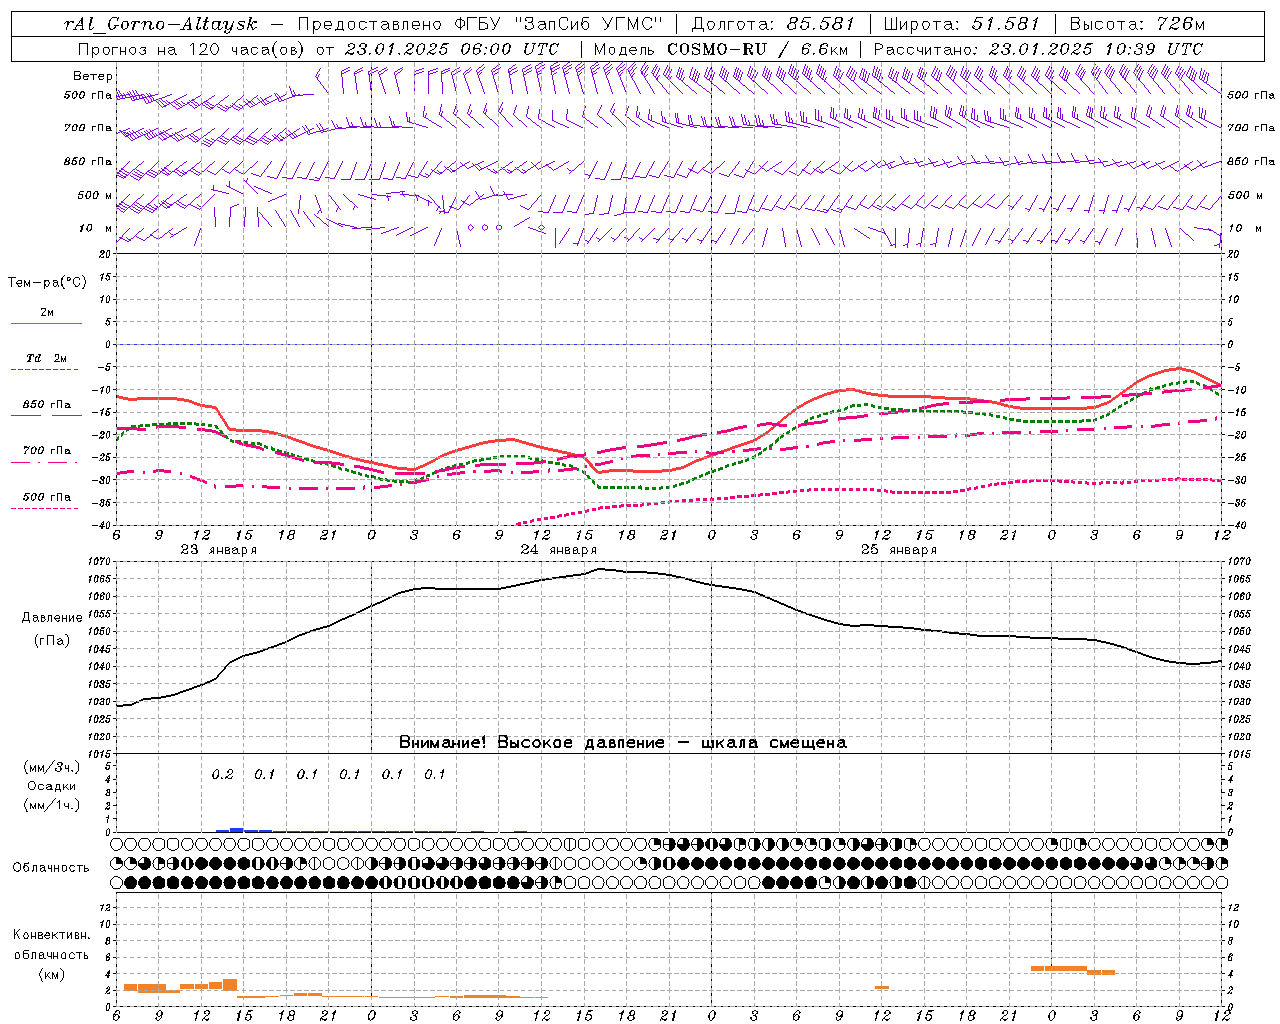Select the Долгота: 85.581 value
The width and height of the screenshot is (1280, 1024).
coord(774,23)
